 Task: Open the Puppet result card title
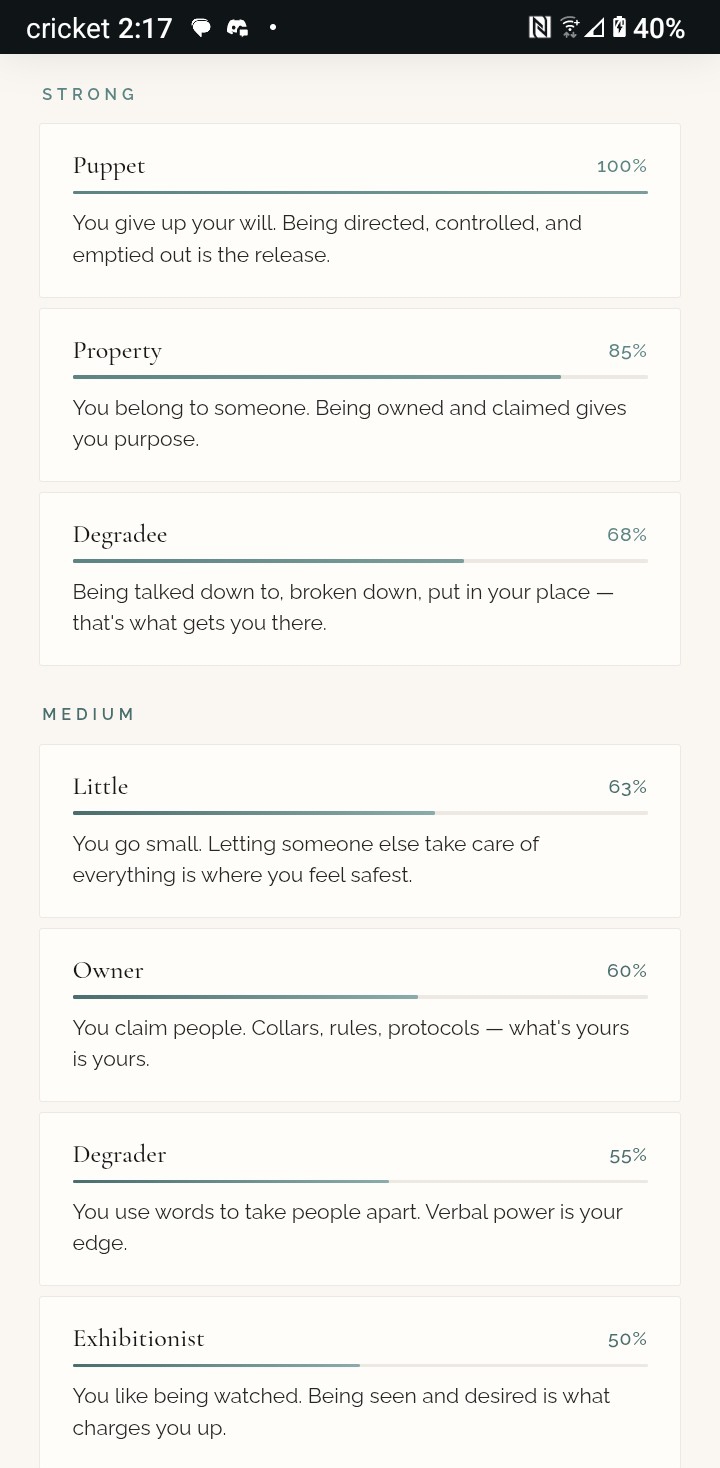tap(109, 166)
